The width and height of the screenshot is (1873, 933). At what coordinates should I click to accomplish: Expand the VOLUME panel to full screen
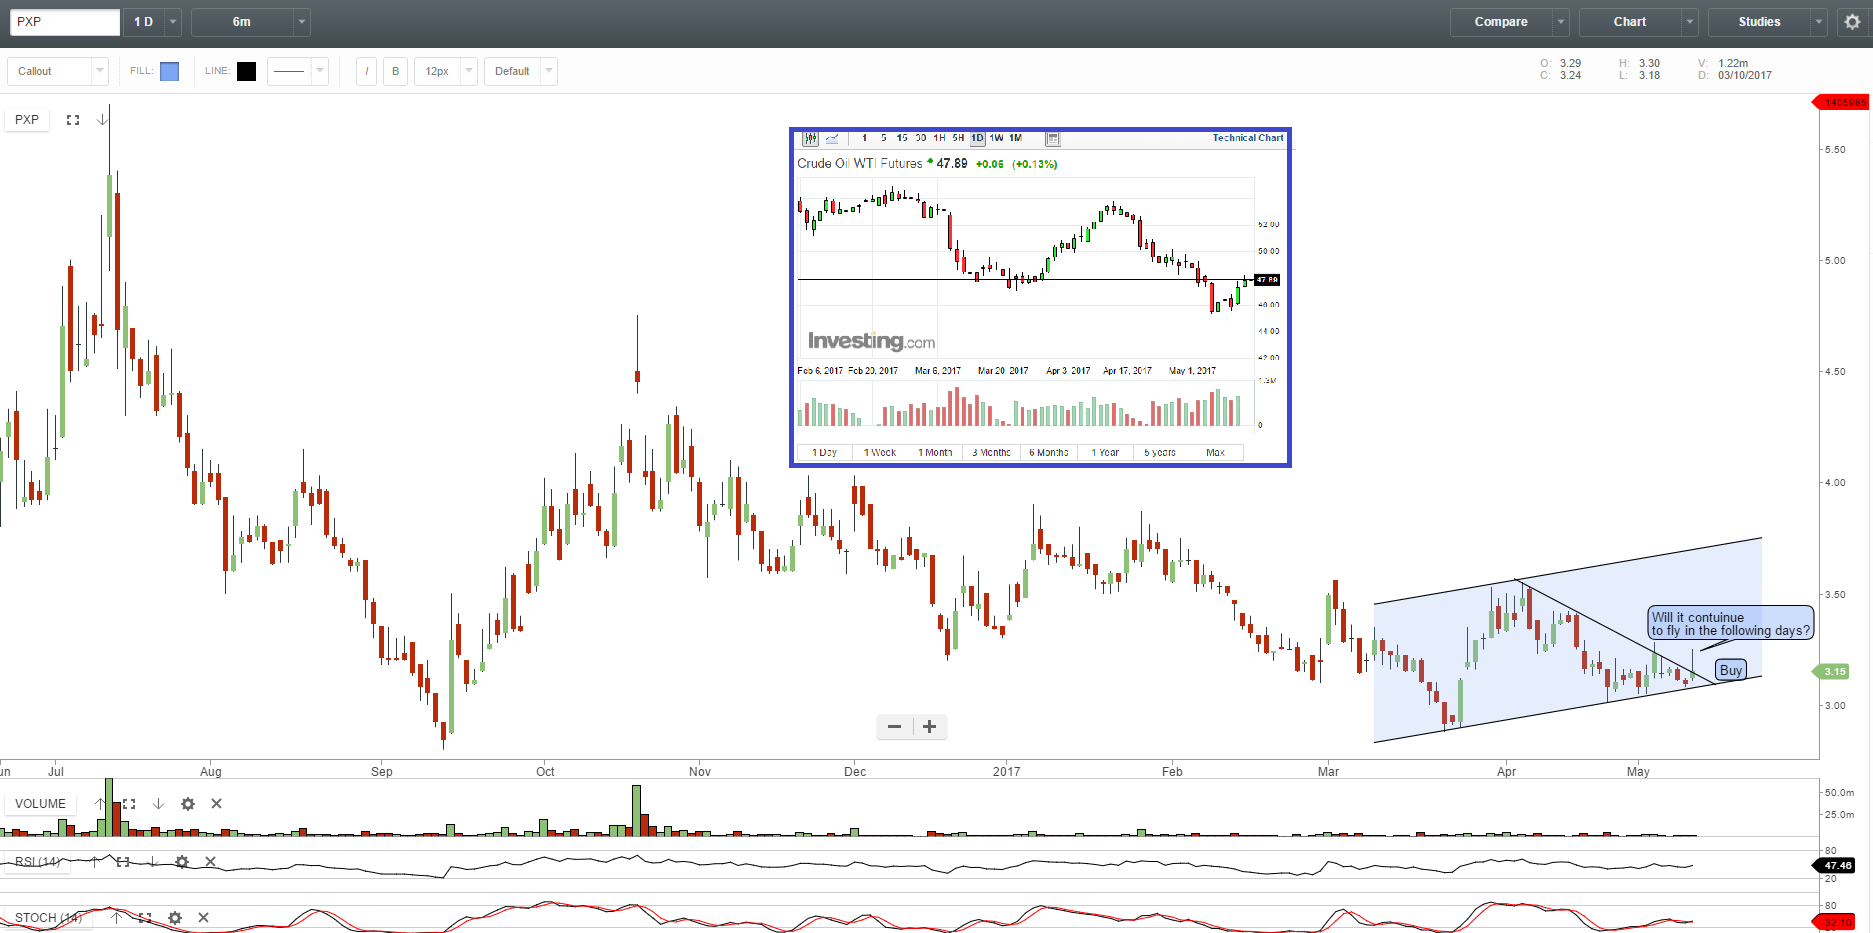[x=129, y=803]
